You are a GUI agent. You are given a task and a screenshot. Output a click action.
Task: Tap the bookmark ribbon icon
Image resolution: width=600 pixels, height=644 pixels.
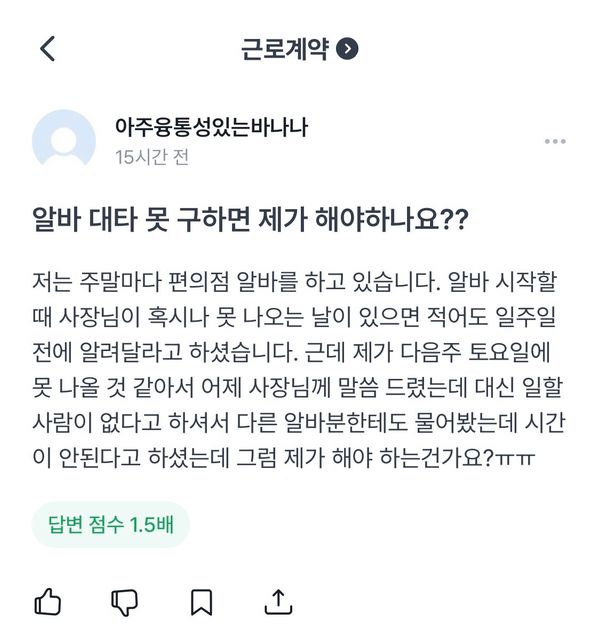[x=202, y=601]
